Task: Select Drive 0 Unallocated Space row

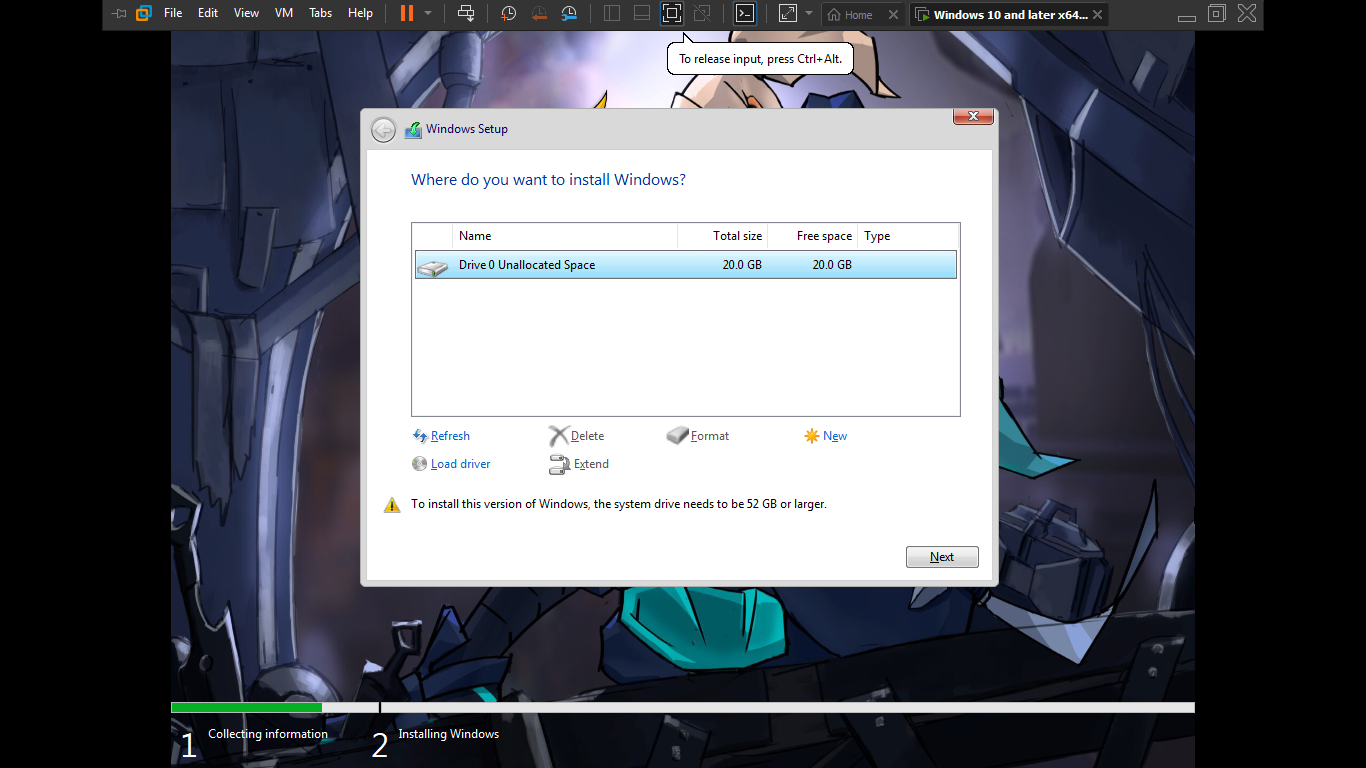Action: (686, 265)
